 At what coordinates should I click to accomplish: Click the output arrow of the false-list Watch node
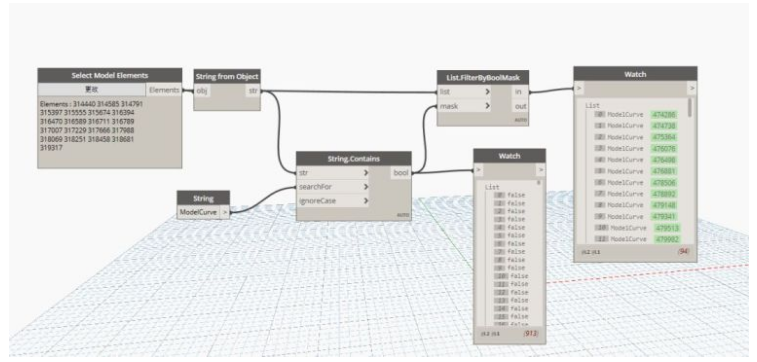541,170
